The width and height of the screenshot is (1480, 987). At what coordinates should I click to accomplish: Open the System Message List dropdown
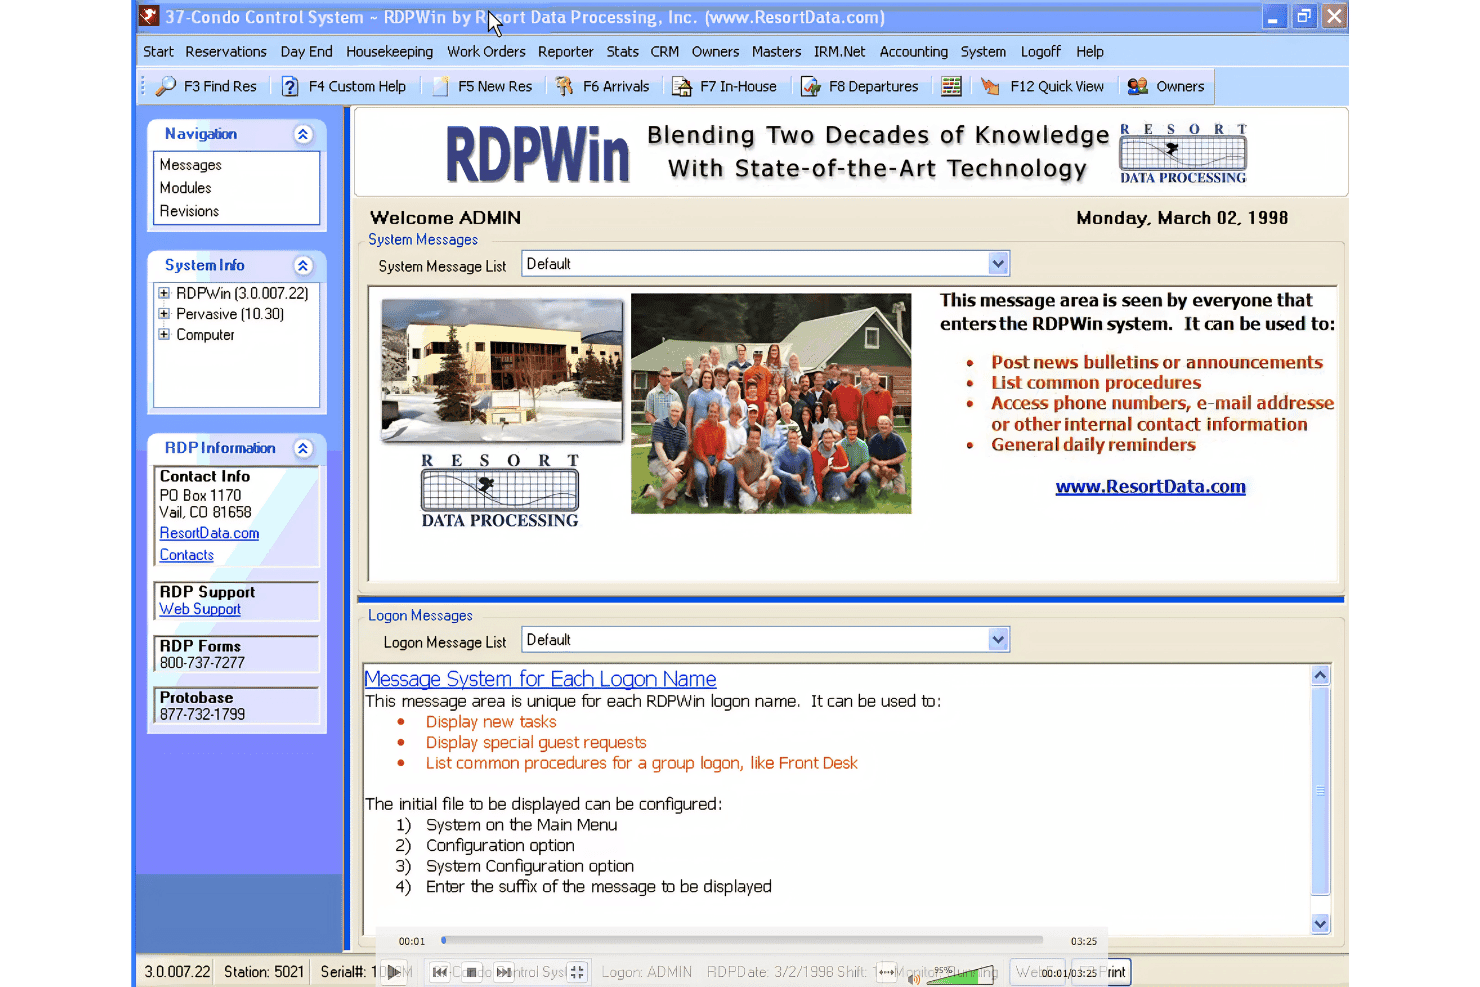coord(998,264)
